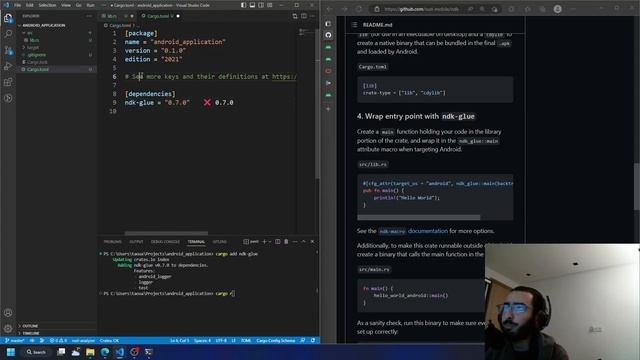
Task: Open the Selection menu
Action: click(x=47, y=5)
